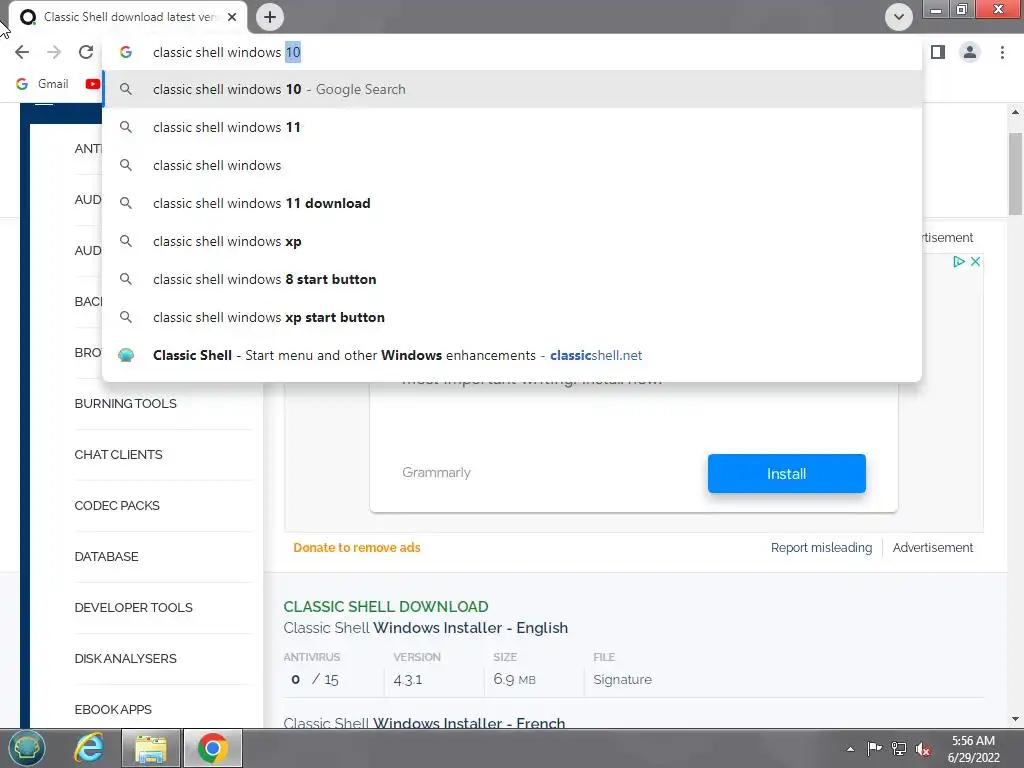
Task: Click 'Donate to remove ads' link
Action: [x=357, y=547]
